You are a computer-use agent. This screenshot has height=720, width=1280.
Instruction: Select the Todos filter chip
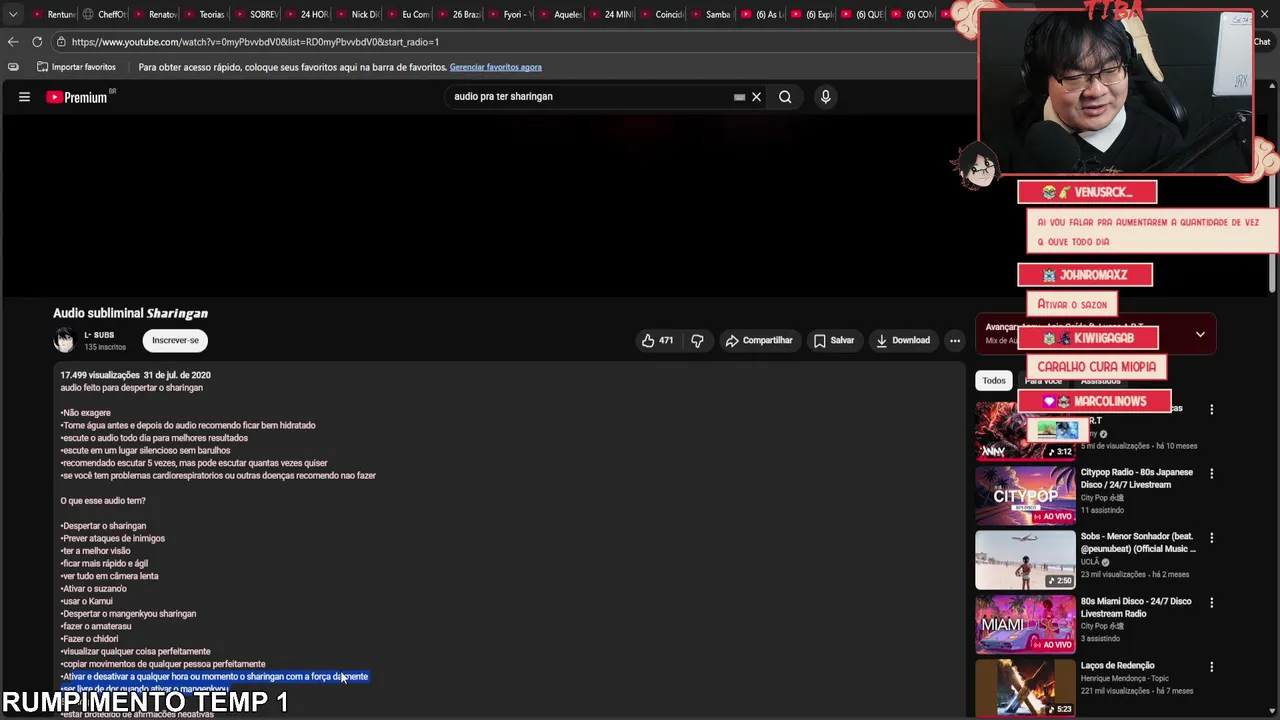click(993, 380)
